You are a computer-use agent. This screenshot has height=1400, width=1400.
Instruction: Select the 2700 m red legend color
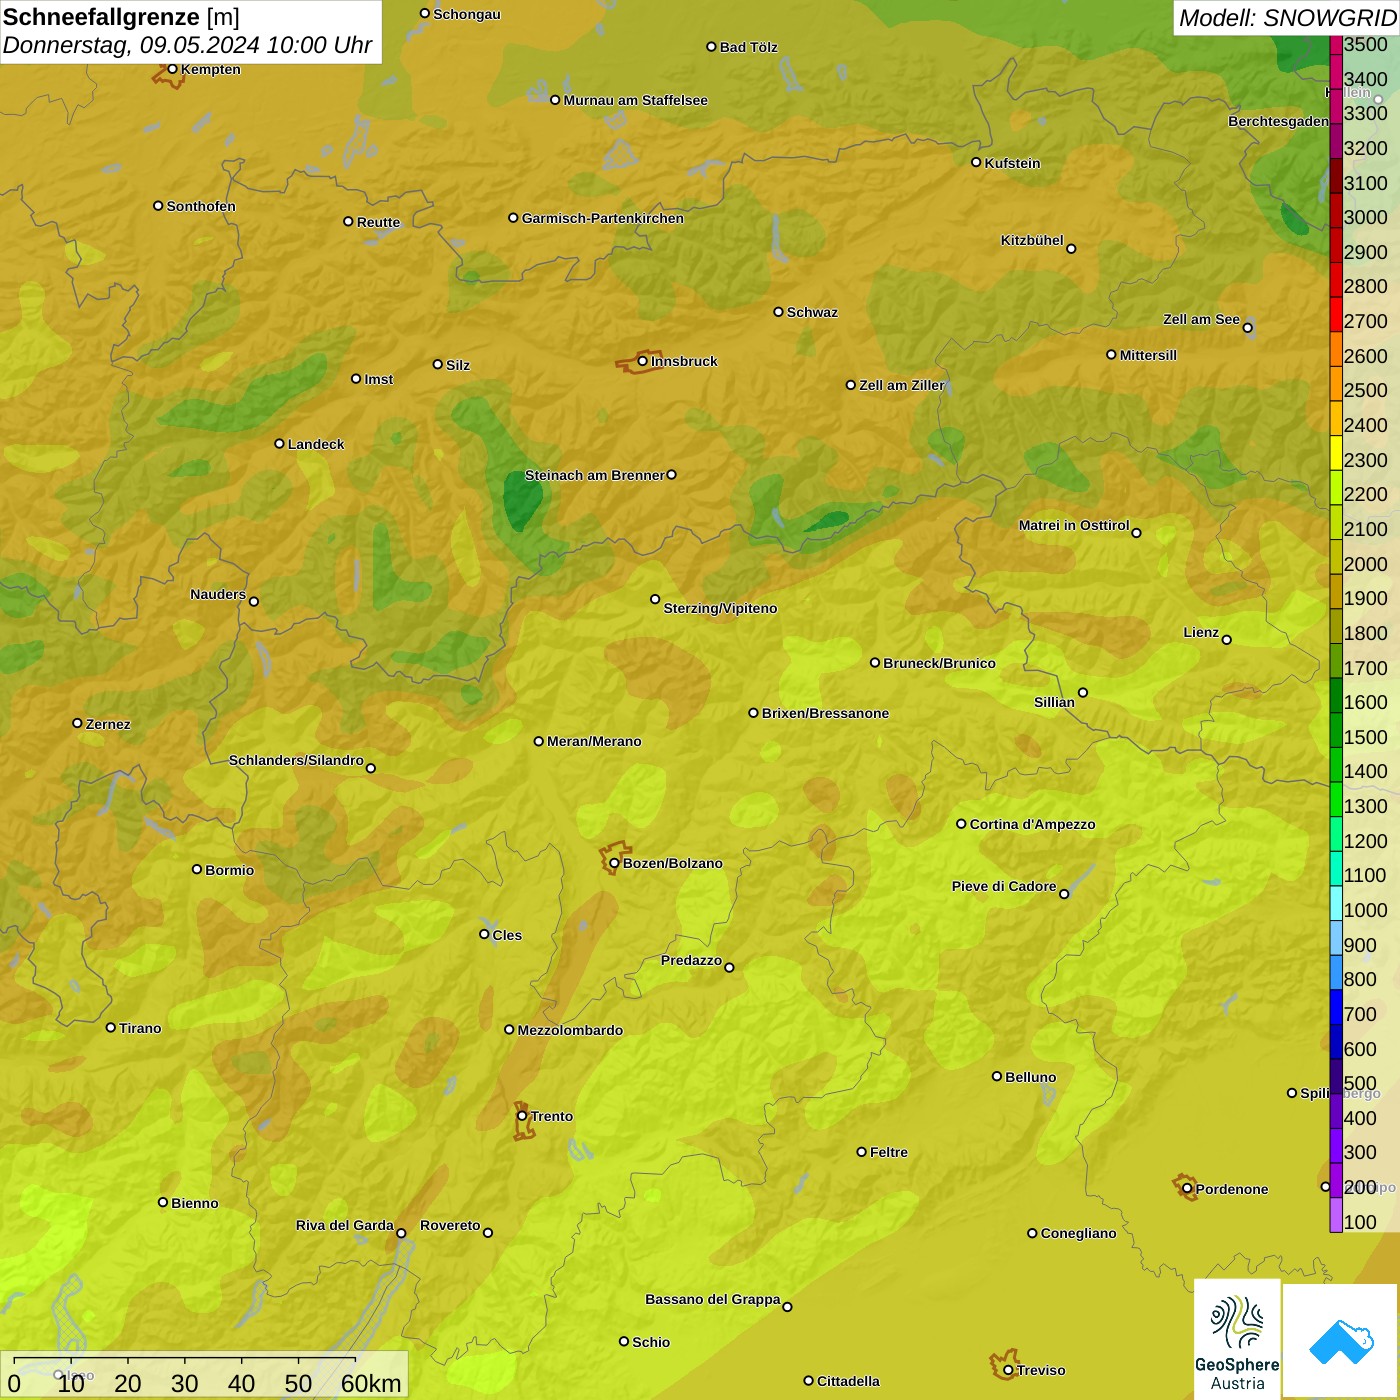point(1336,315)
